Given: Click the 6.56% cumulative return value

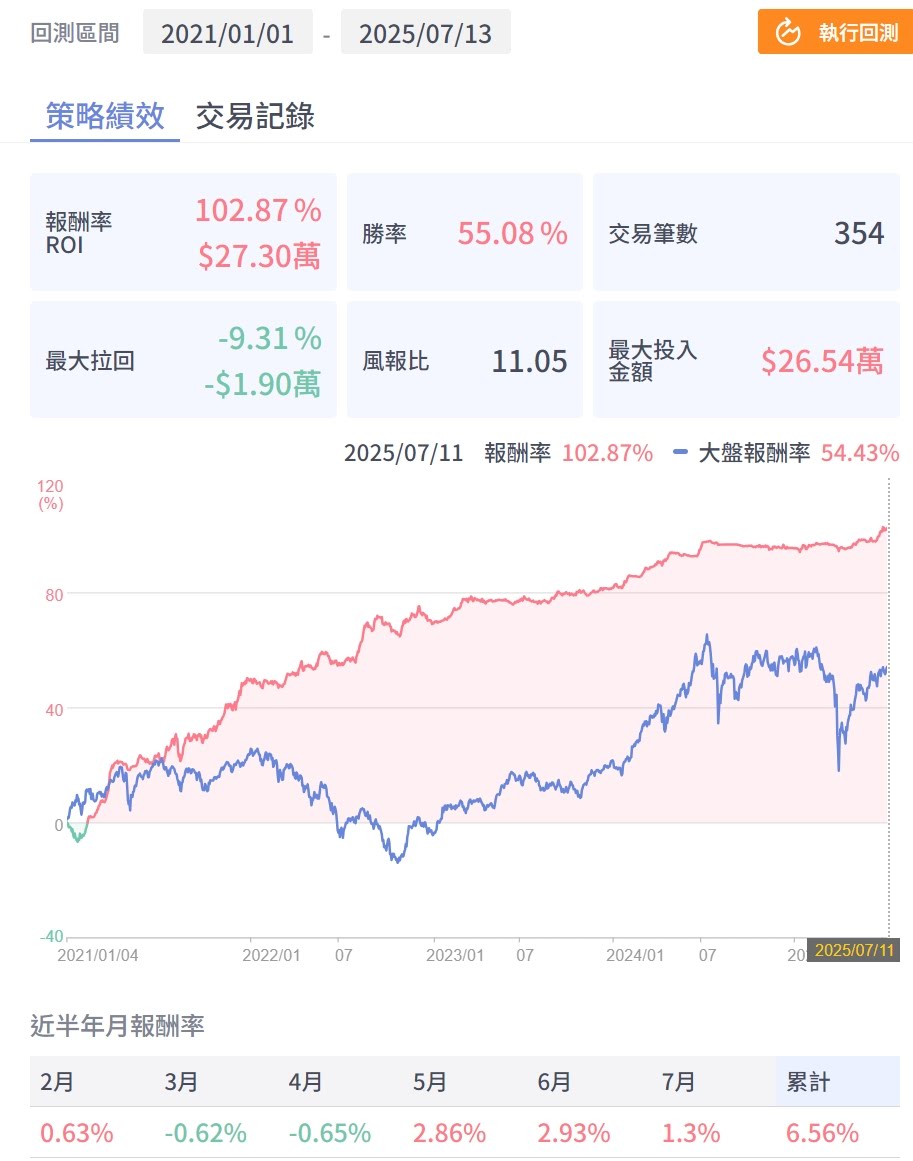Looking at the screenshot, I should [822, 1133].
